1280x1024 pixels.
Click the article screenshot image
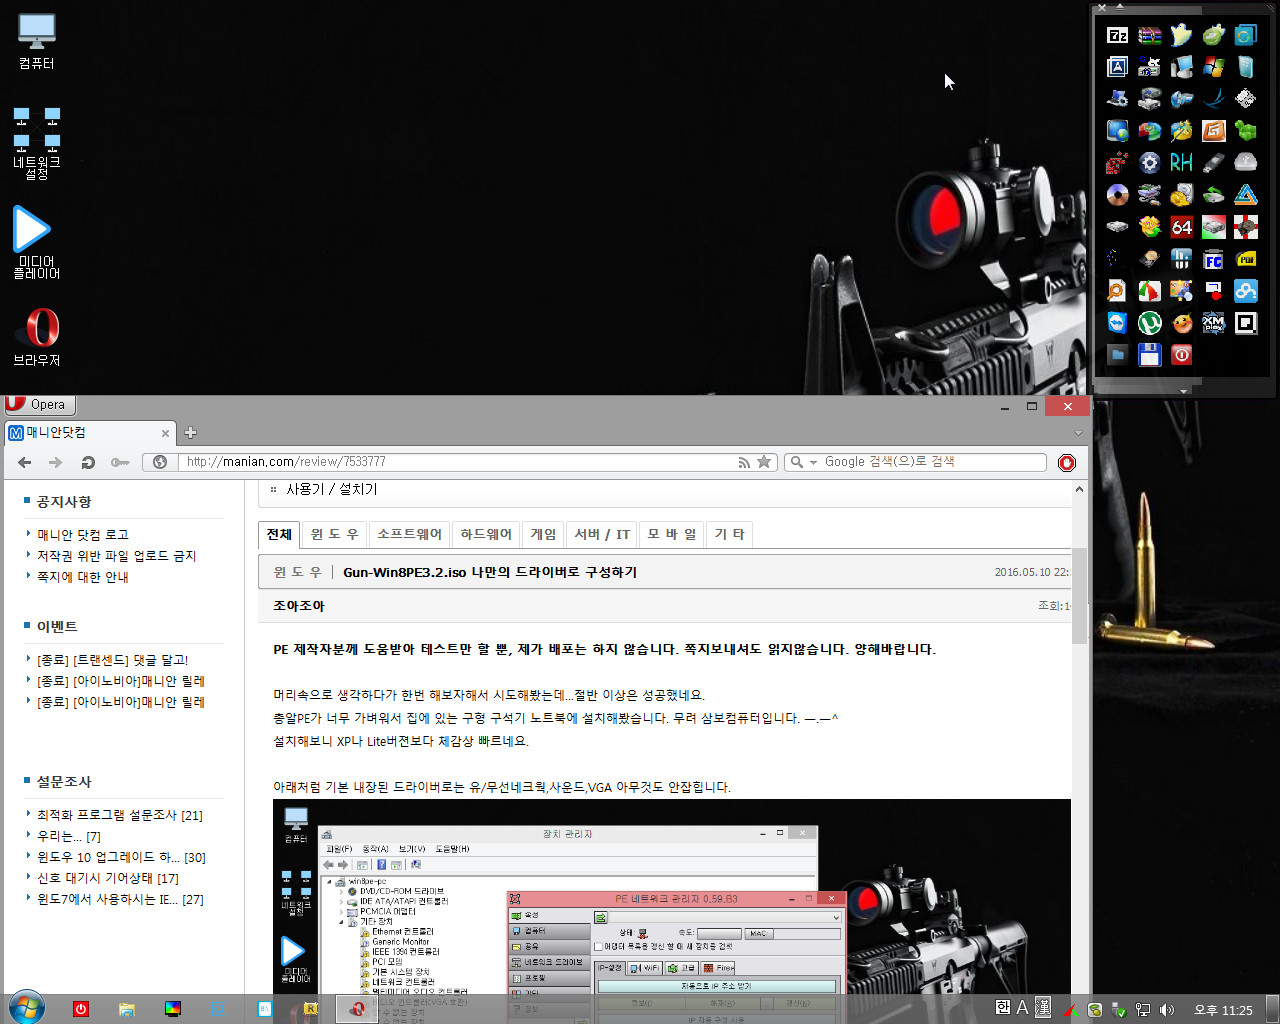[672, 896]
